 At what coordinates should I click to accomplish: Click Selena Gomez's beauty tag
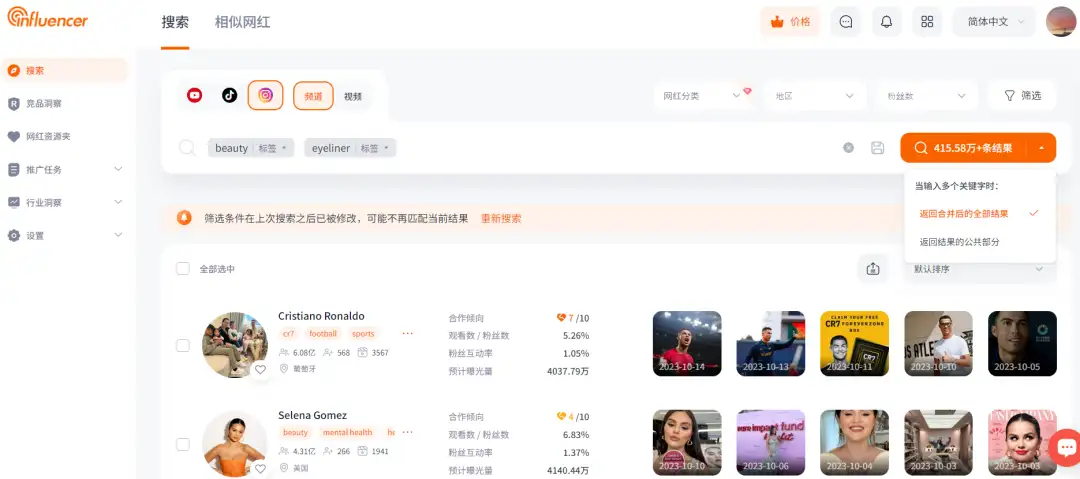coord(295,432)
